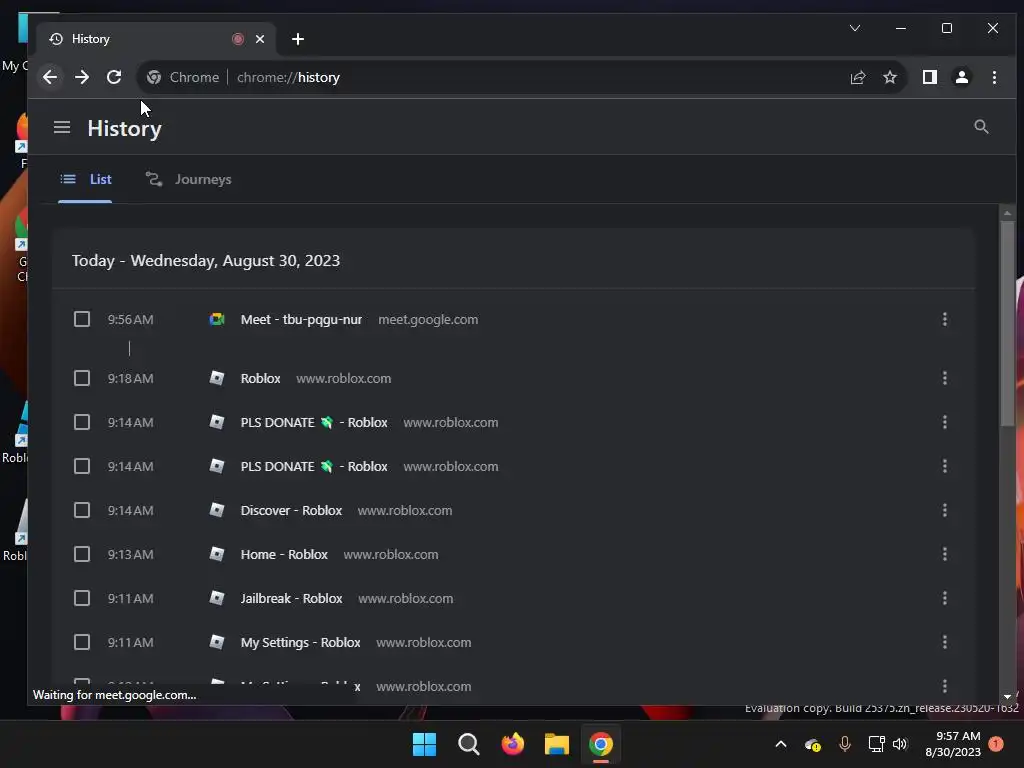1024x768 pixels.
Task: Close the History tab
Action: [x=260, y=39]
